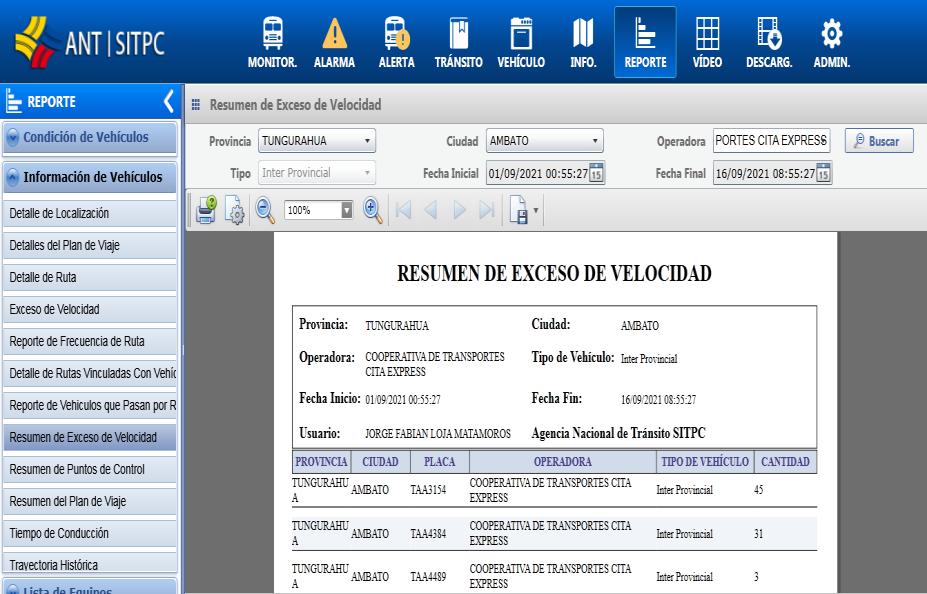Screen dimensions: 927x594
Task: Open the export format dropdown arrow
Action: tap(536, 210)
